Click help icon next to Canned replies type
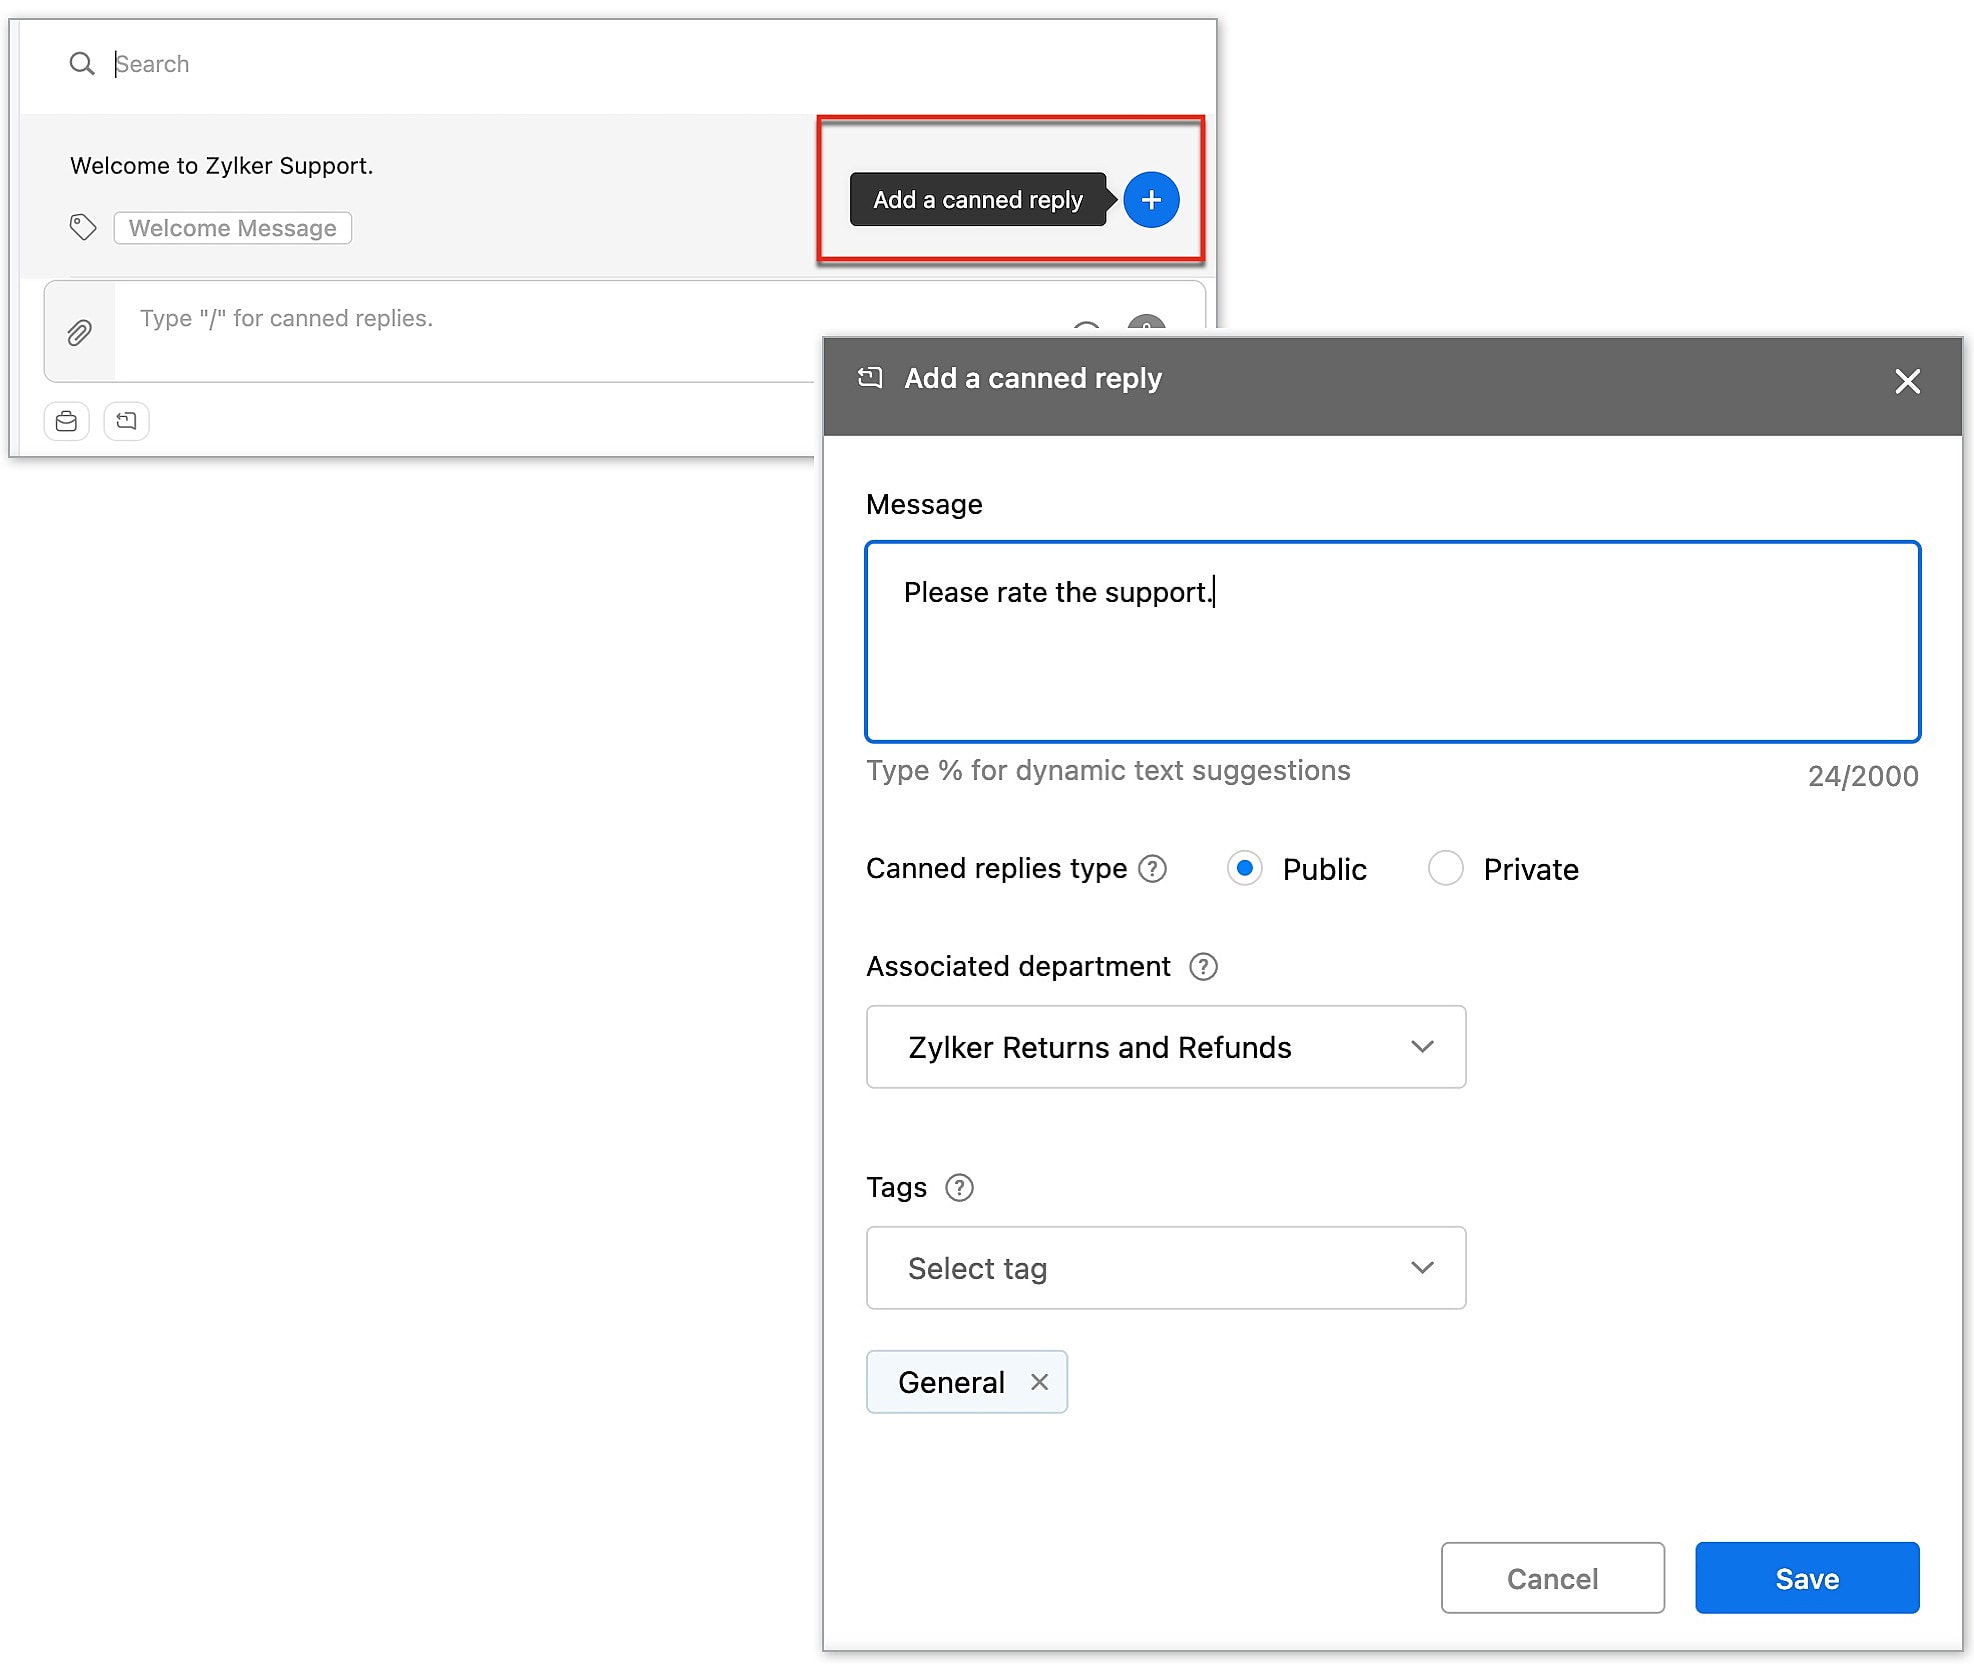The width and height of the screenshot is (1974, 1664). tap(1152, 868)
